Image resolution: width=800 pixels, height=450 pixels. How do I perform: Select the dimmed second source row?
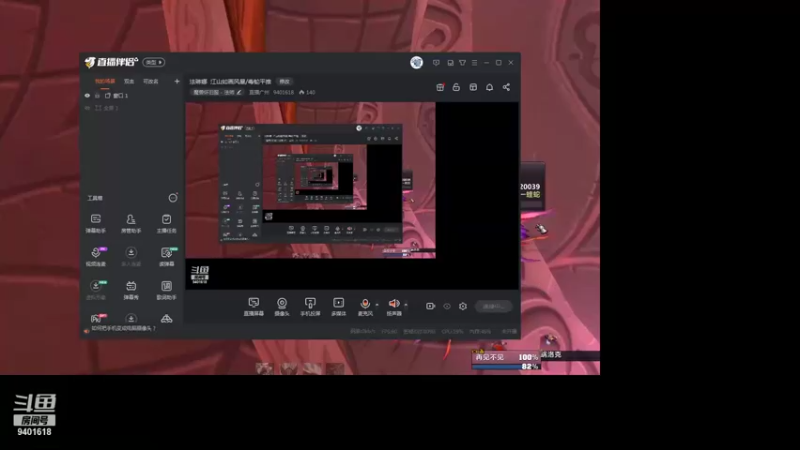click(132, 108)
